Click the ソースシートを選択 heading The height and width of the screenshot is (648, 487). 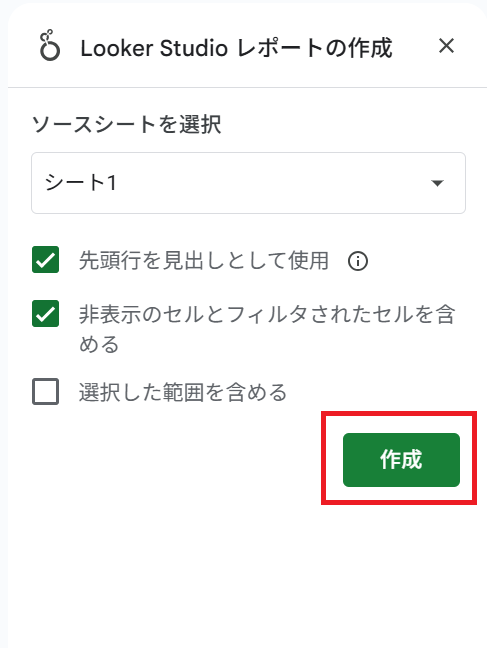[x=127, y=124]
